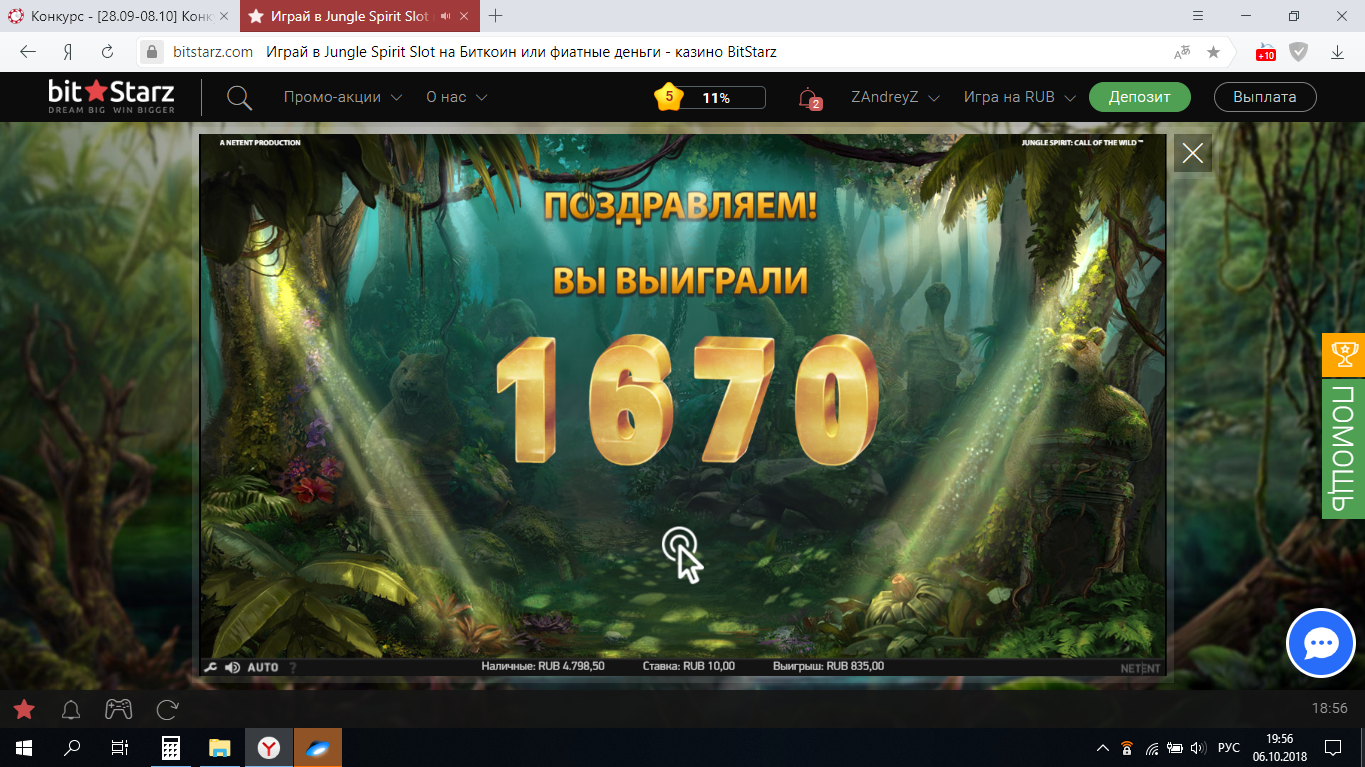Click the Ставка RUB 10,00 bet text
The width and height of the screenshot is (1365, 767).
[688, 666]
